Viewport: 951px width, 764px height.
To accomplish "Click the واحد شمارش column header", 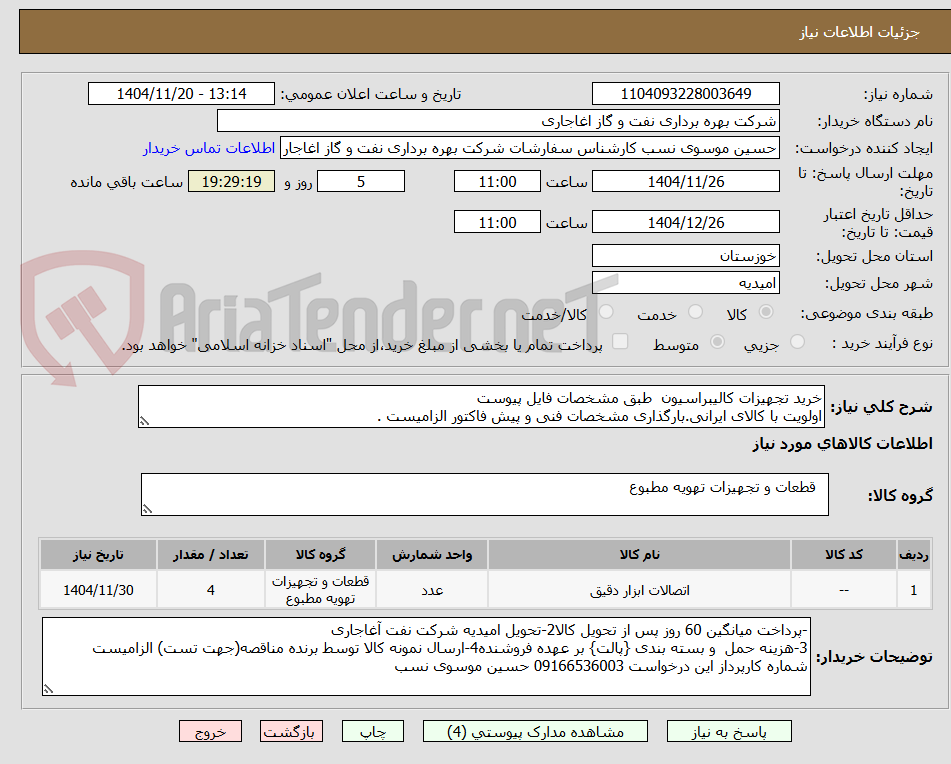I will click(432, 555).
